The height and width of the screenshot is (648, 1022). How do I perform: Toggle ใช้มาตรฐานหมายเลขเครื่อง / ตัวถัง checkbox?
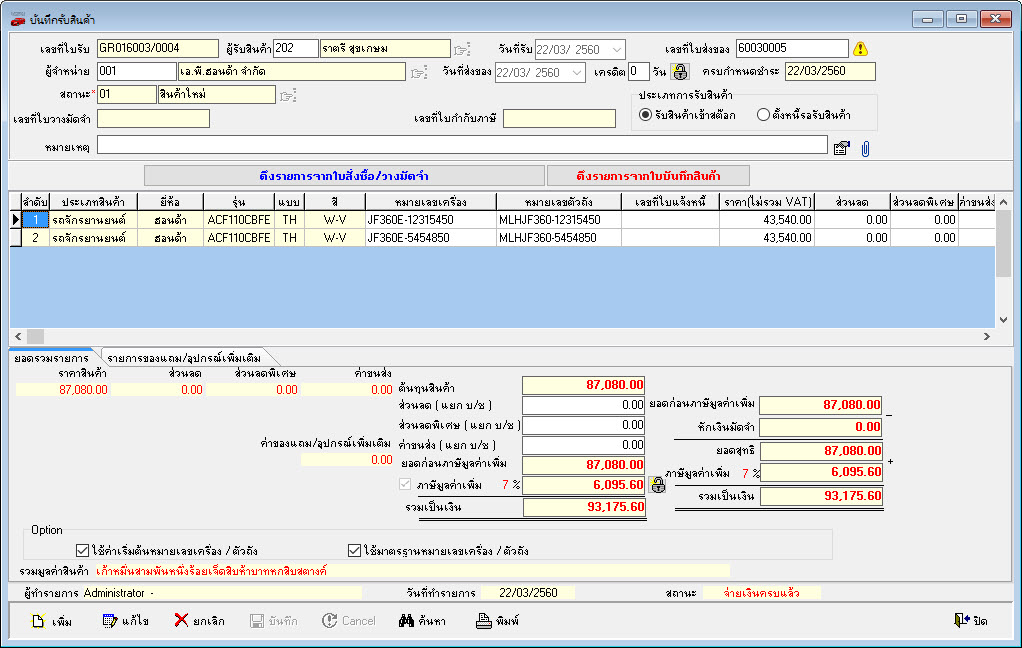(x=354, y=551)
